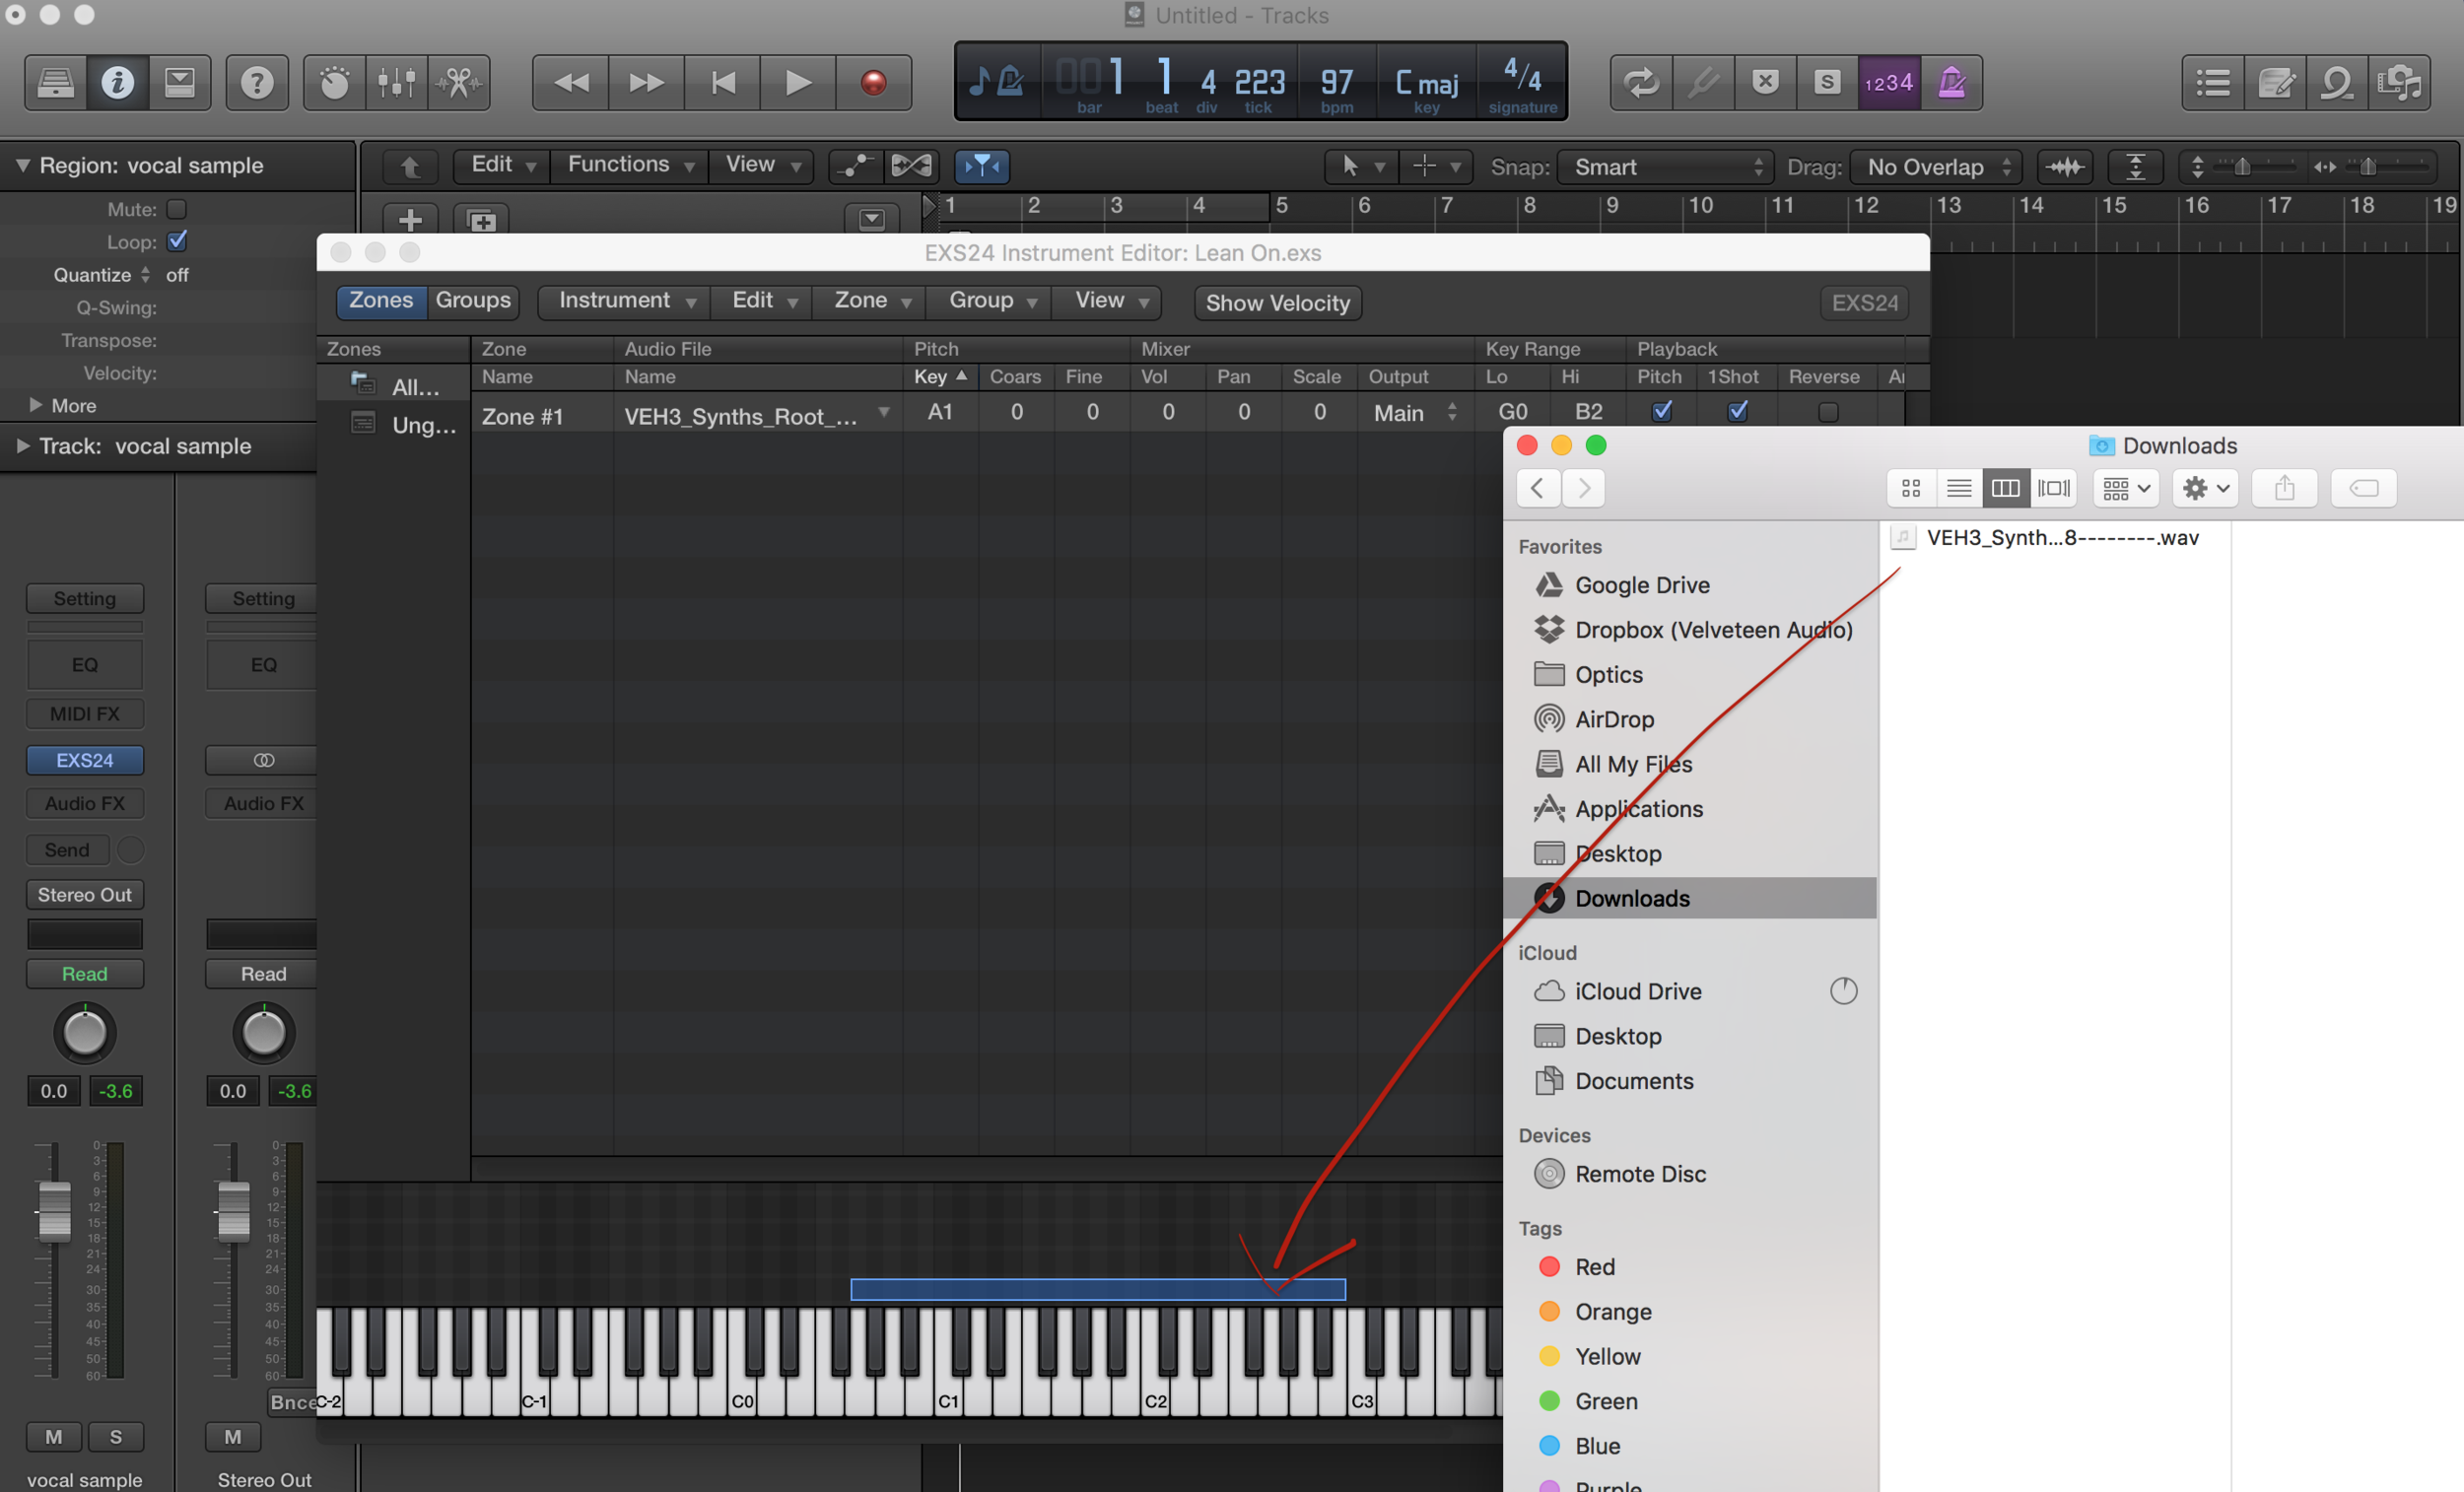The image size is (2464, 1492).
Task: Open the Note Pads icon
Action: [x=2276, y=82]
